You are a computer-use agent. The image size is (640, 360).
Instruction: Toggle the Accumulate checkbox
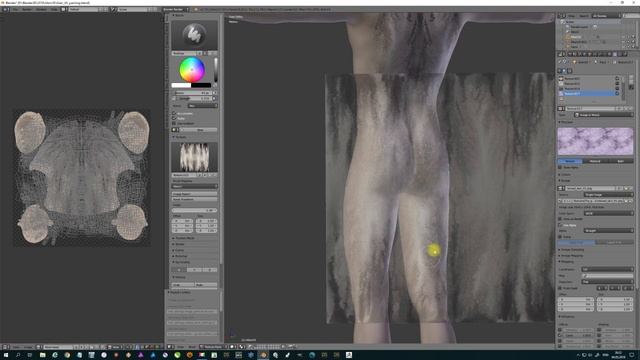point(174,113)
